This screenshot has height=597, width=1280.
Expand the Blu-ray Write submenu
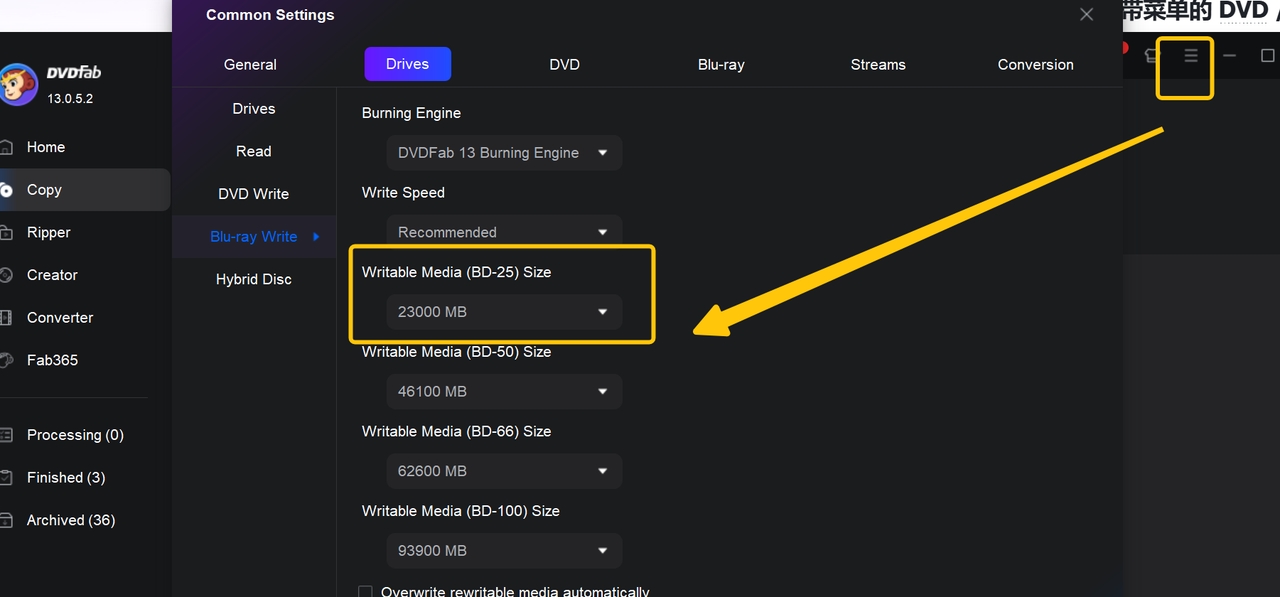click(x=254, y=236)
